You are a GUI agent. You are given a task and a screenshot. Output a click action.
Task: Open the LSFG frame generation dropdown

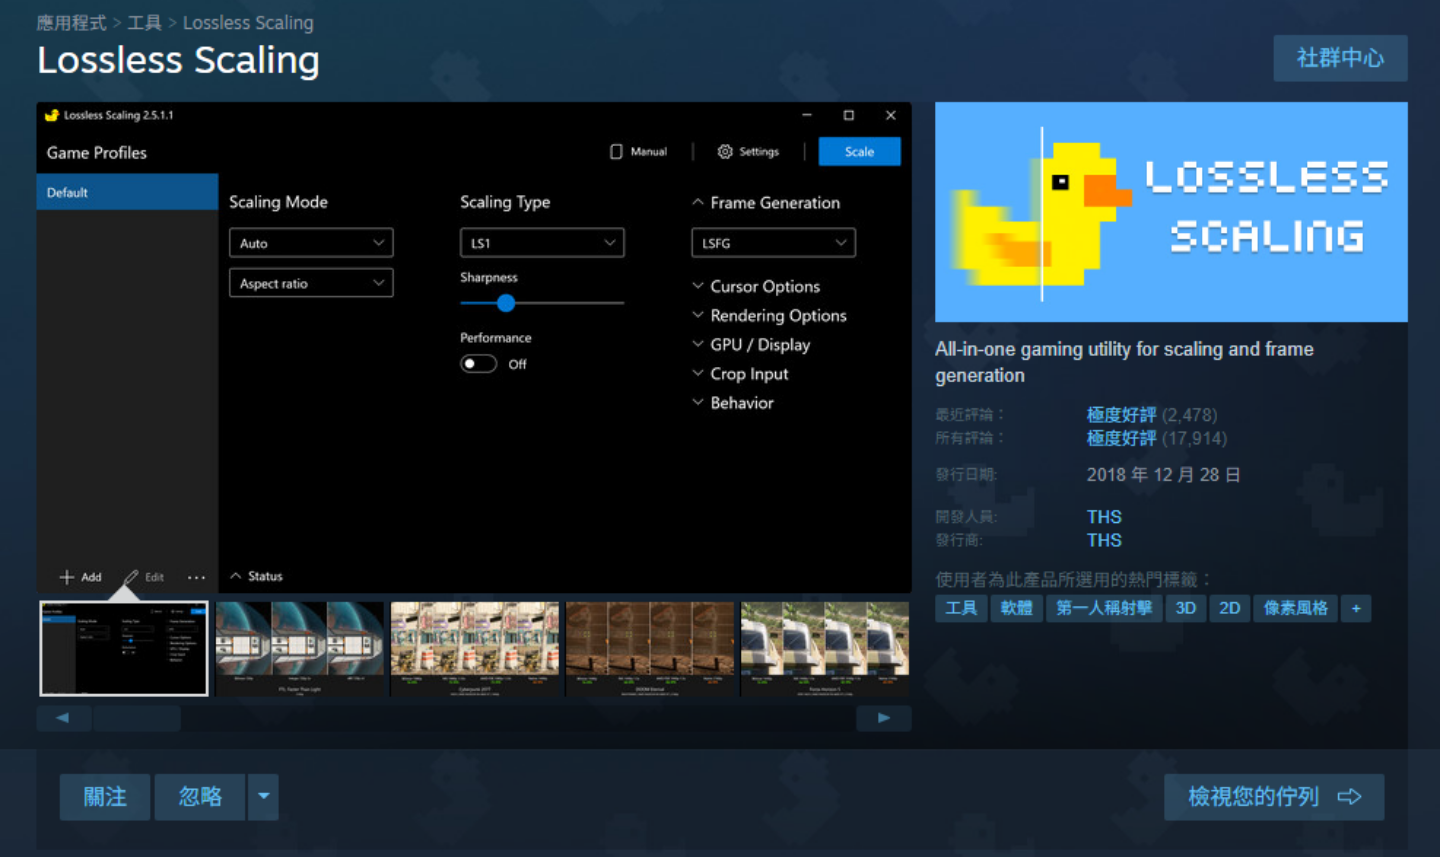coord(773,243)
